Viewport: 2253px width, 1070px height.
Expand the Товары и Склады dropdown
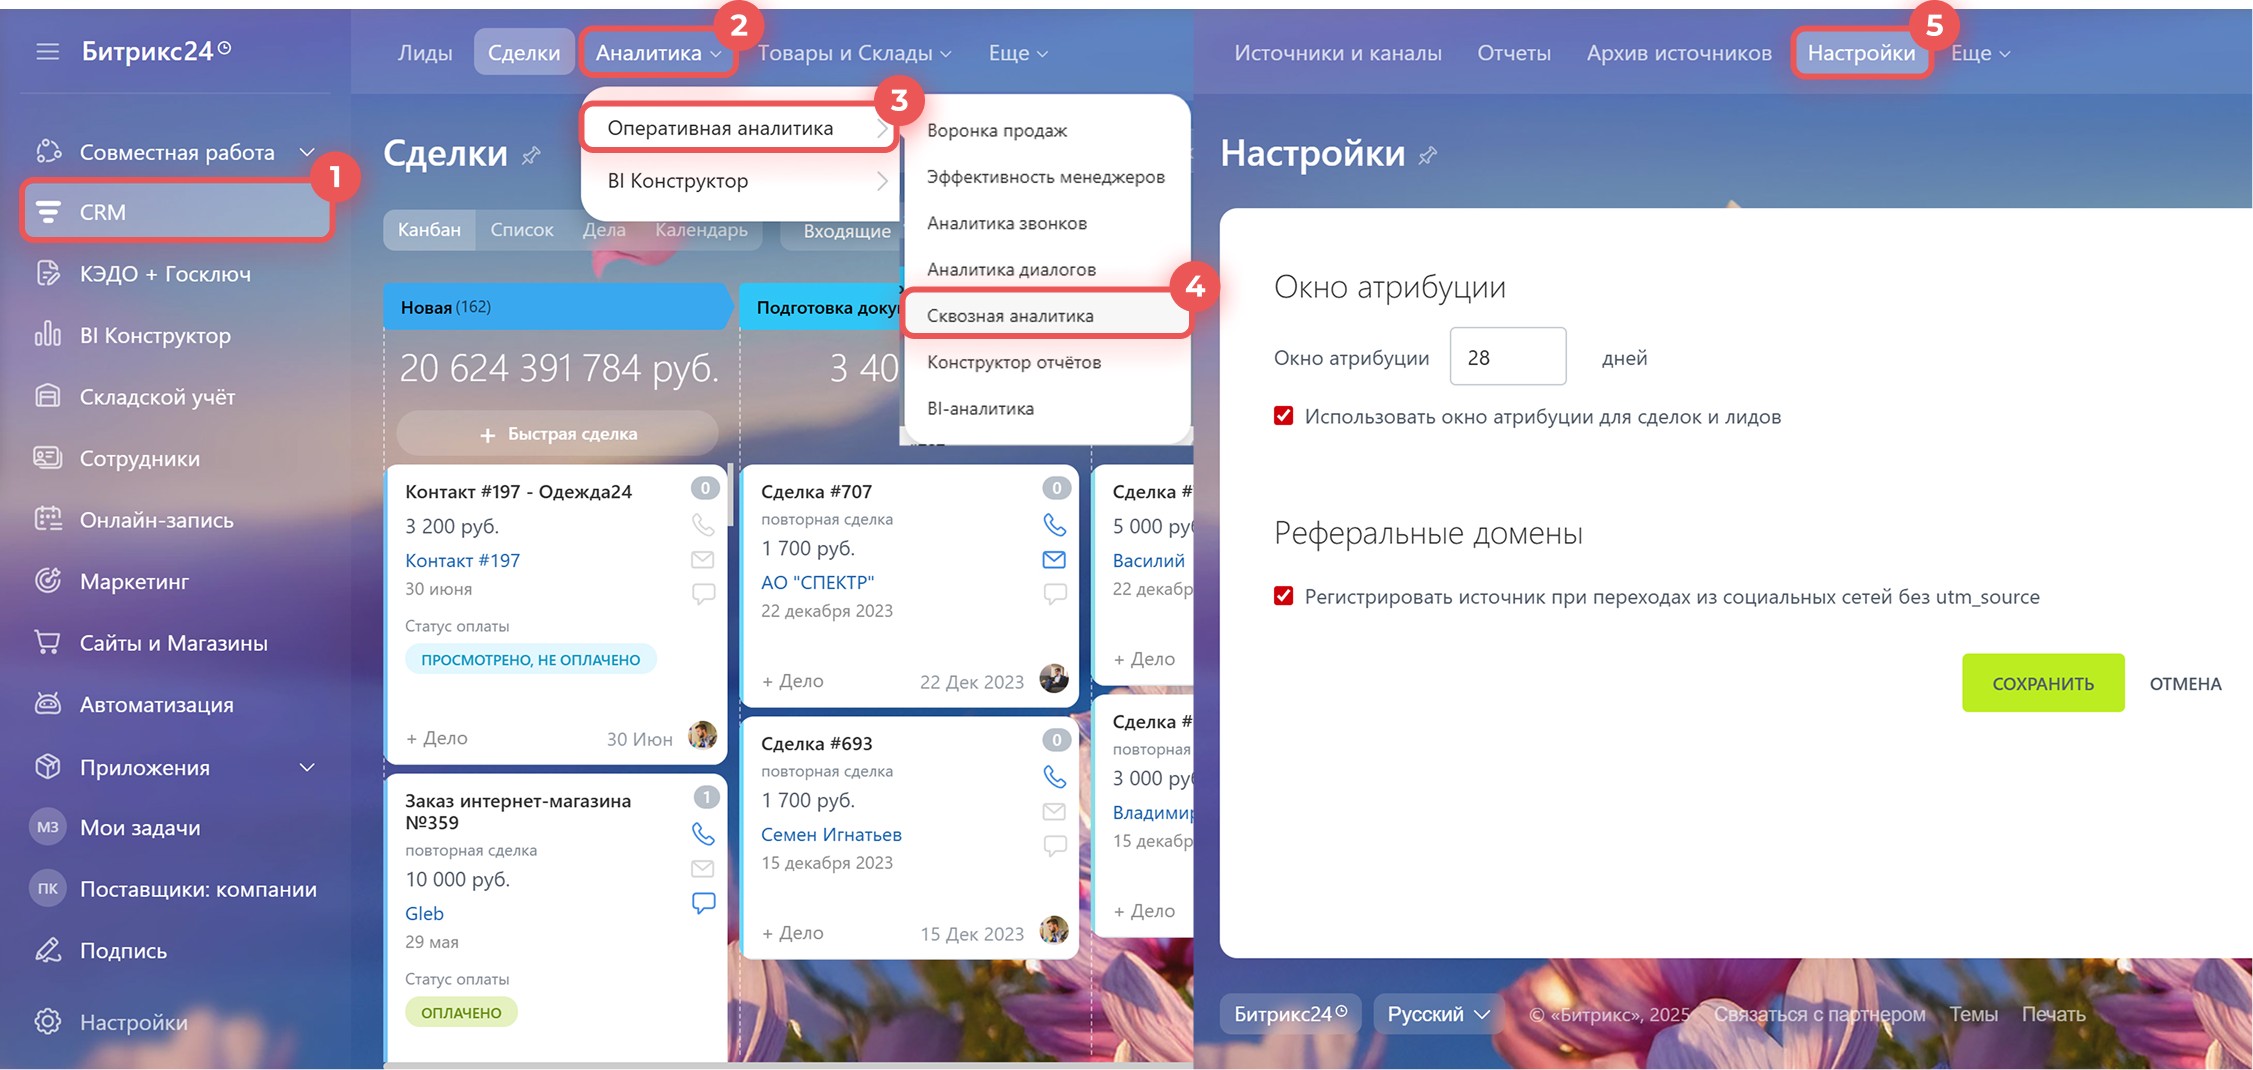click(854, 53)
